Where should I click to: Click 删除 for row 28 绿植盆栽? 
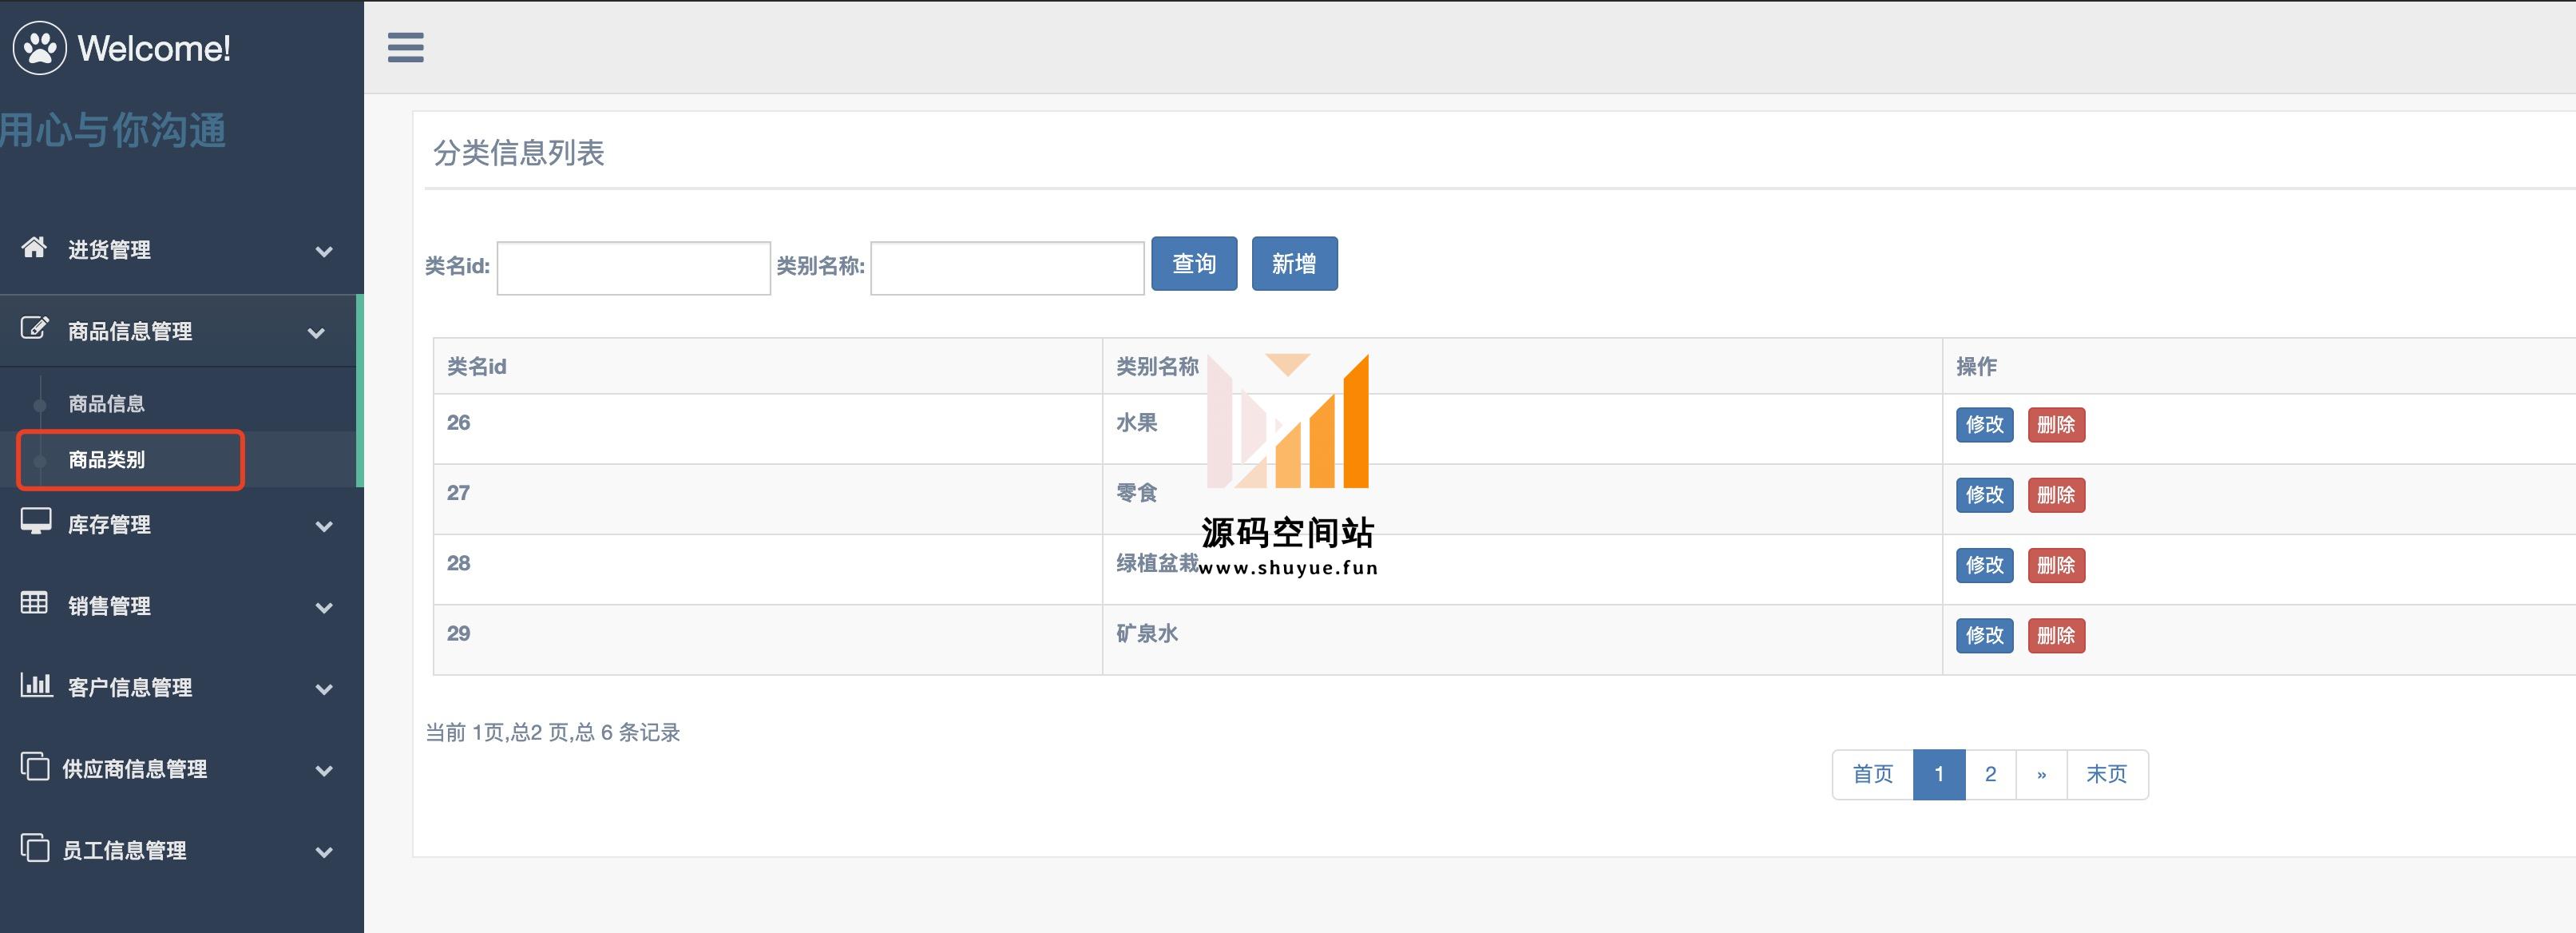pyautogui.click(x=2056, y=565)
